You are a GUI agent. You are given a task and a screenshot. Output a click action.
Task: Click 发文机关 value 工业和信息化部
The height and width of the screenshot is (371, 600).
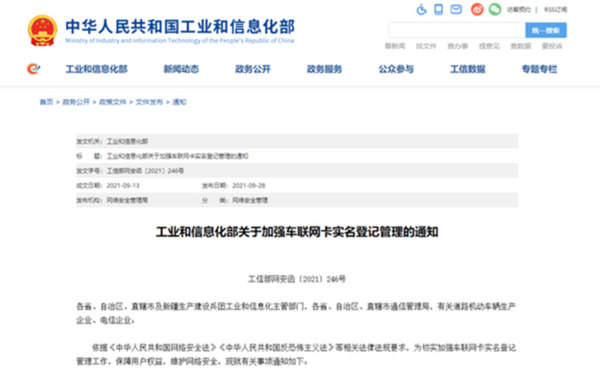127,141
